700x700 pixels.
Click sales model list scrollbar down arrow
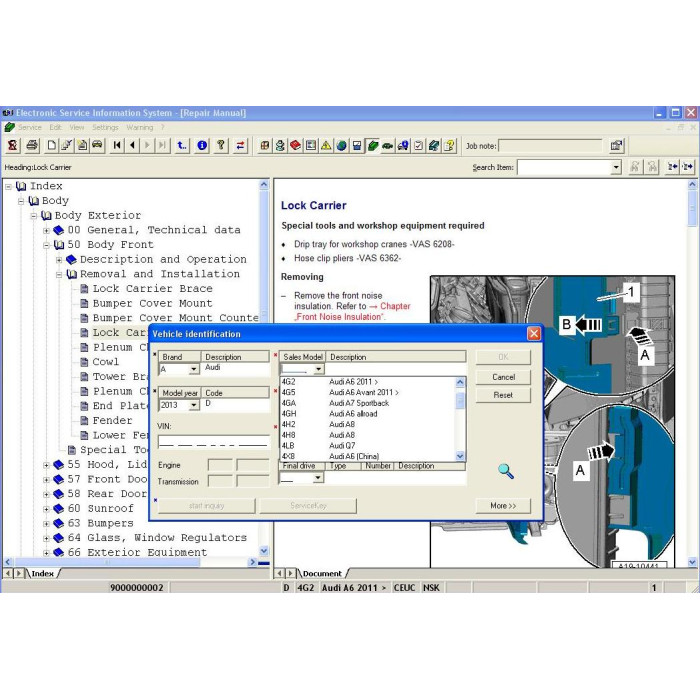coord(460,456)
